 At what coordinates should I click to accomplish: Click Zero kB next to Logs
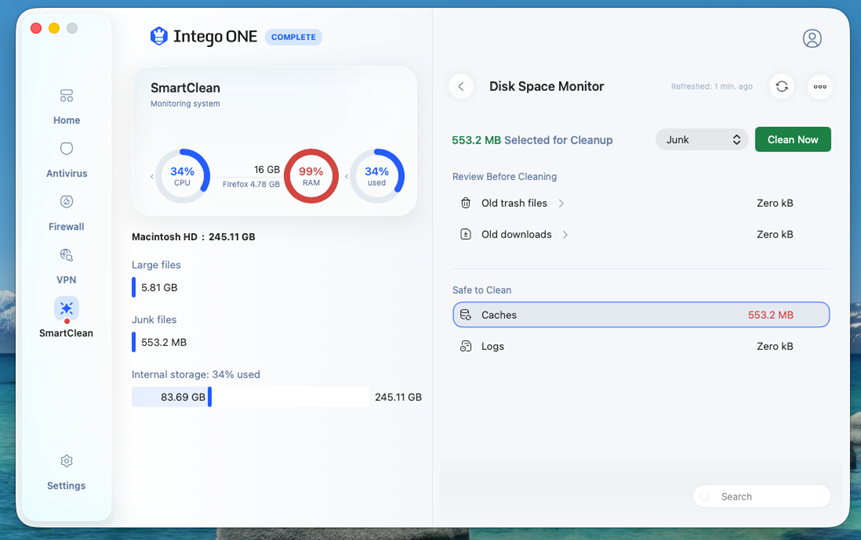click(x=775, y=346)
